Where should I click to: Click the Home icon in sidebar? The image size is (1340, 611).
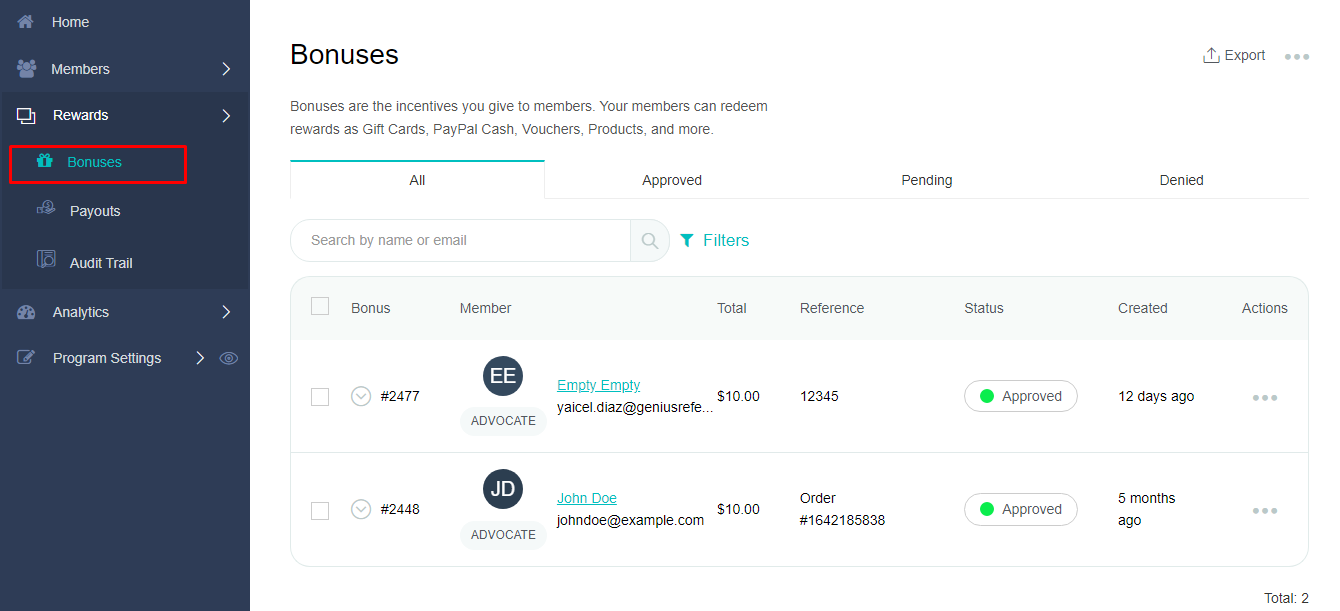(25, 21)
